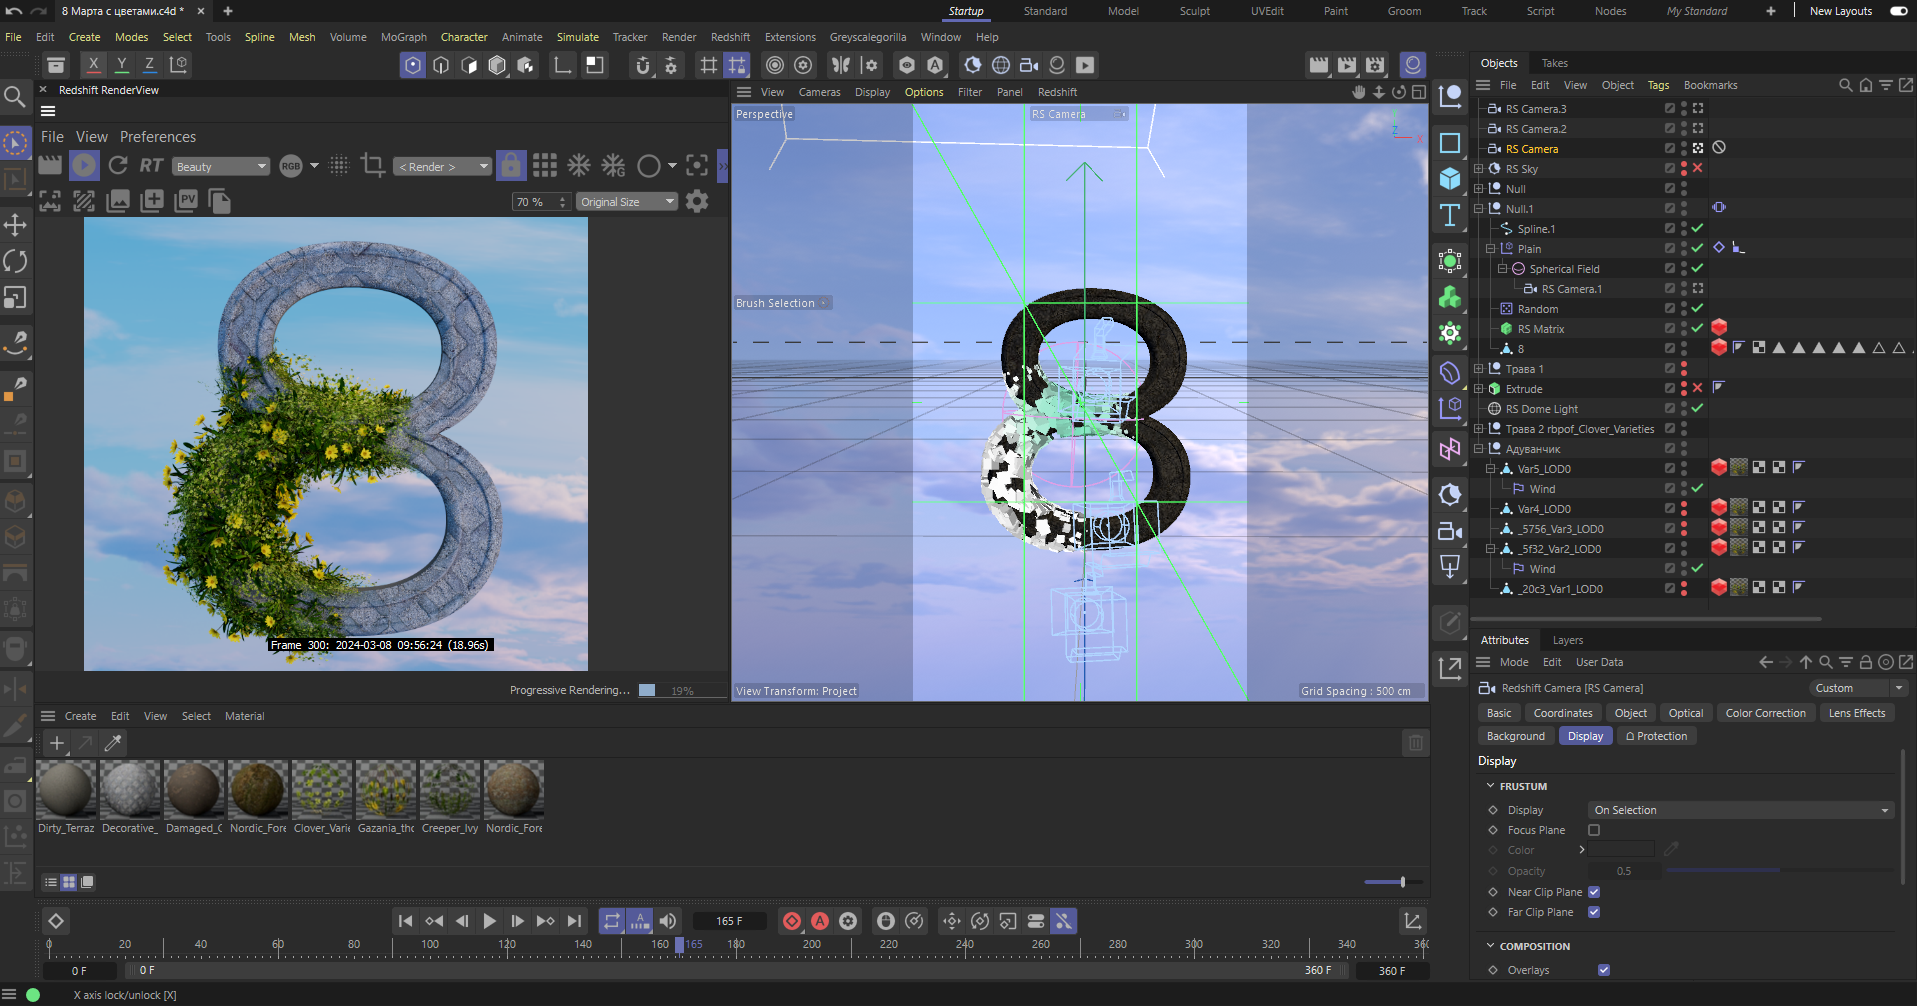This screenshot has height=1006, width=1917.
Task: Select the Move tool in left toolbar
Action: pos(15,224)
